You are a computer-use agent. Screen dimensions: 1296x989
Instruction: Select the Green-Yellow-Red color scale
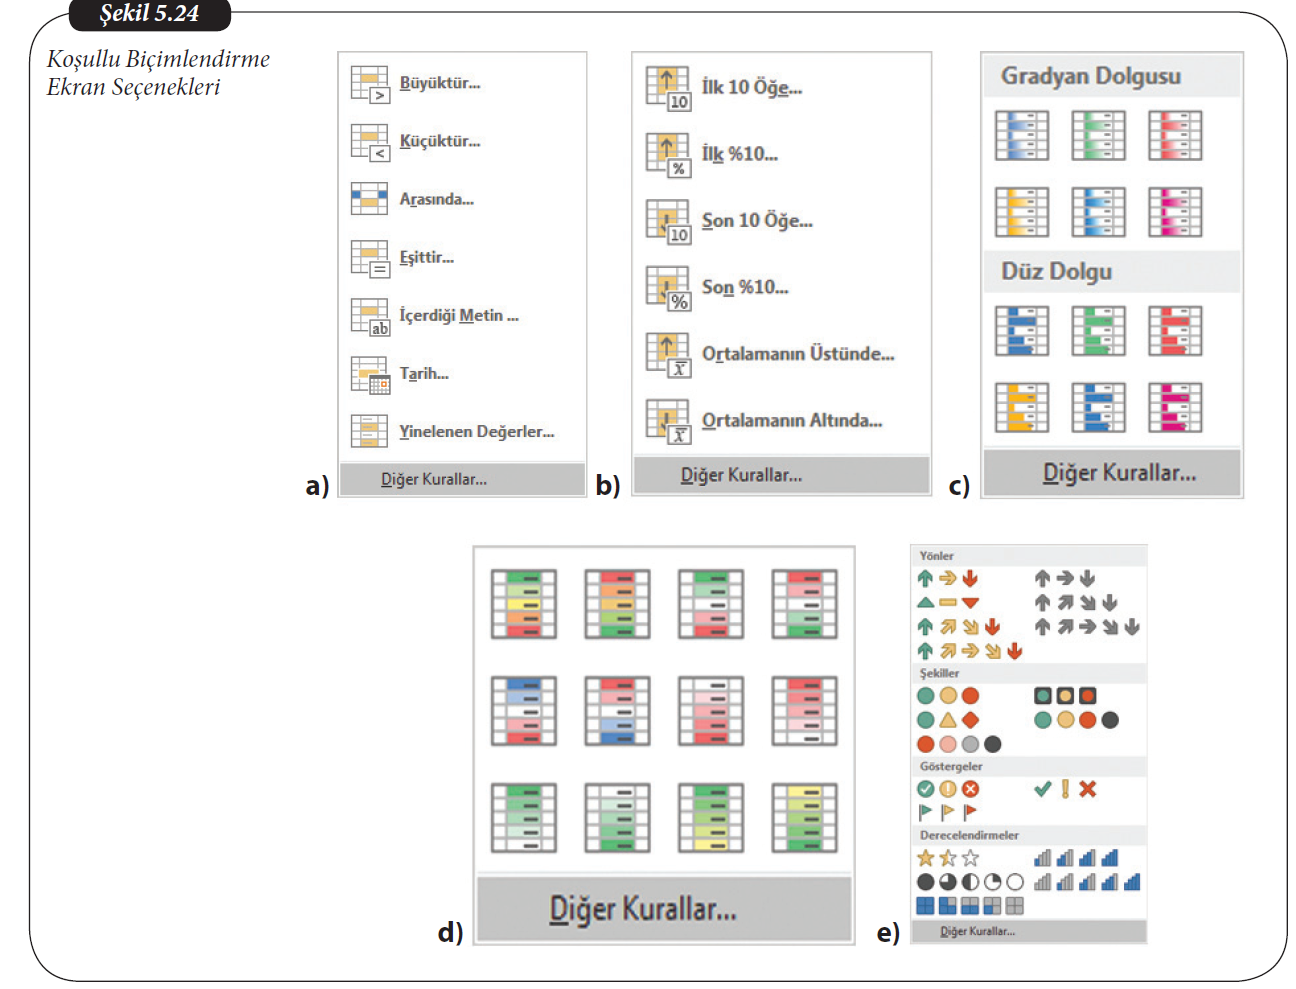point(523,604)
